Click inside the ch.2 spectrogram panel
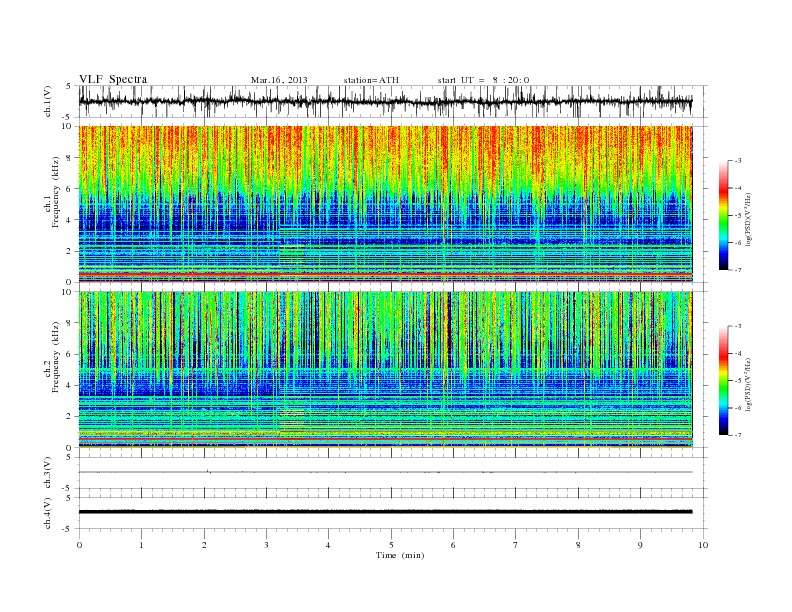 point(385,369)
